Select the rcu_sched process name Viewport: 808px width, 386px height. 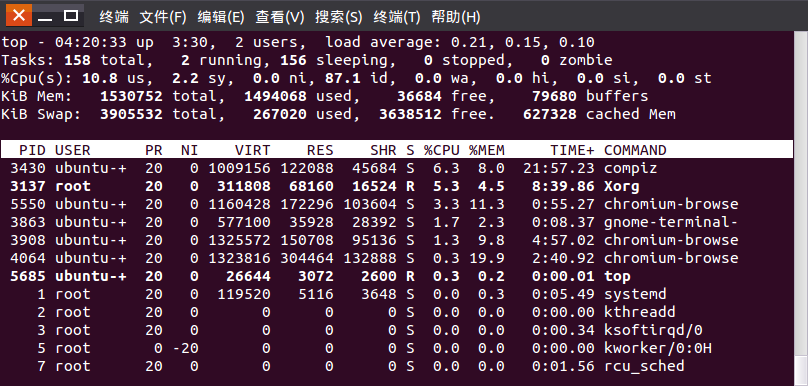pyautogui.click(x=644, y=366)
